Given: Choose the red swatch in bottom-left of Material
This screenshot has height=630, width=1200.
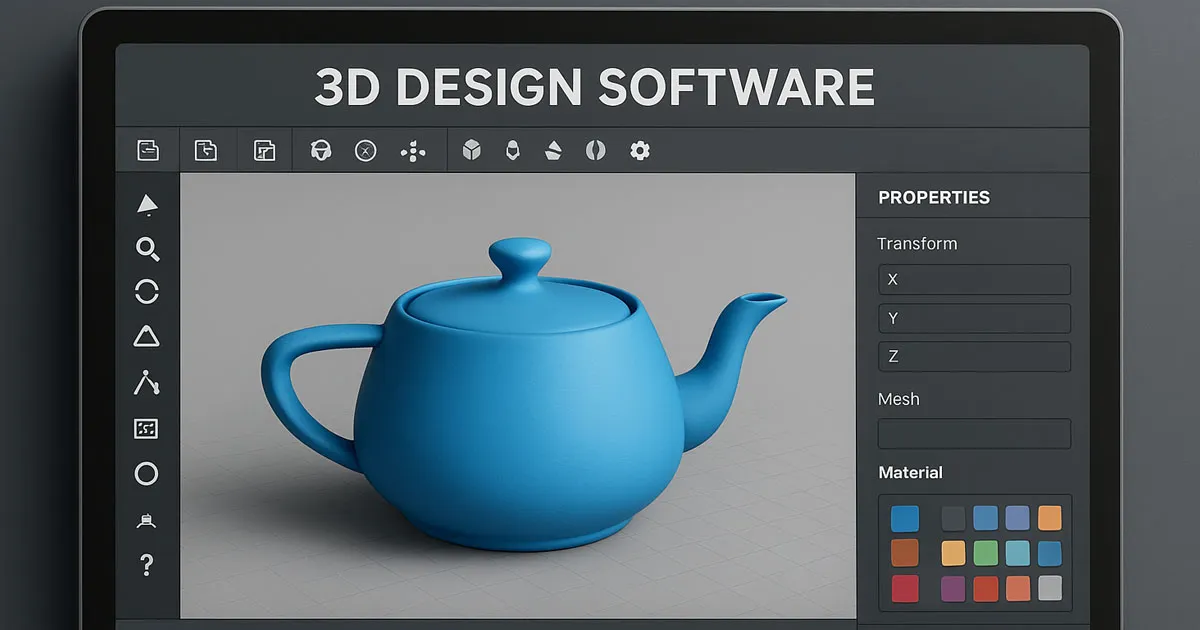Looking at the screenshot, I should tap(904, 588).
